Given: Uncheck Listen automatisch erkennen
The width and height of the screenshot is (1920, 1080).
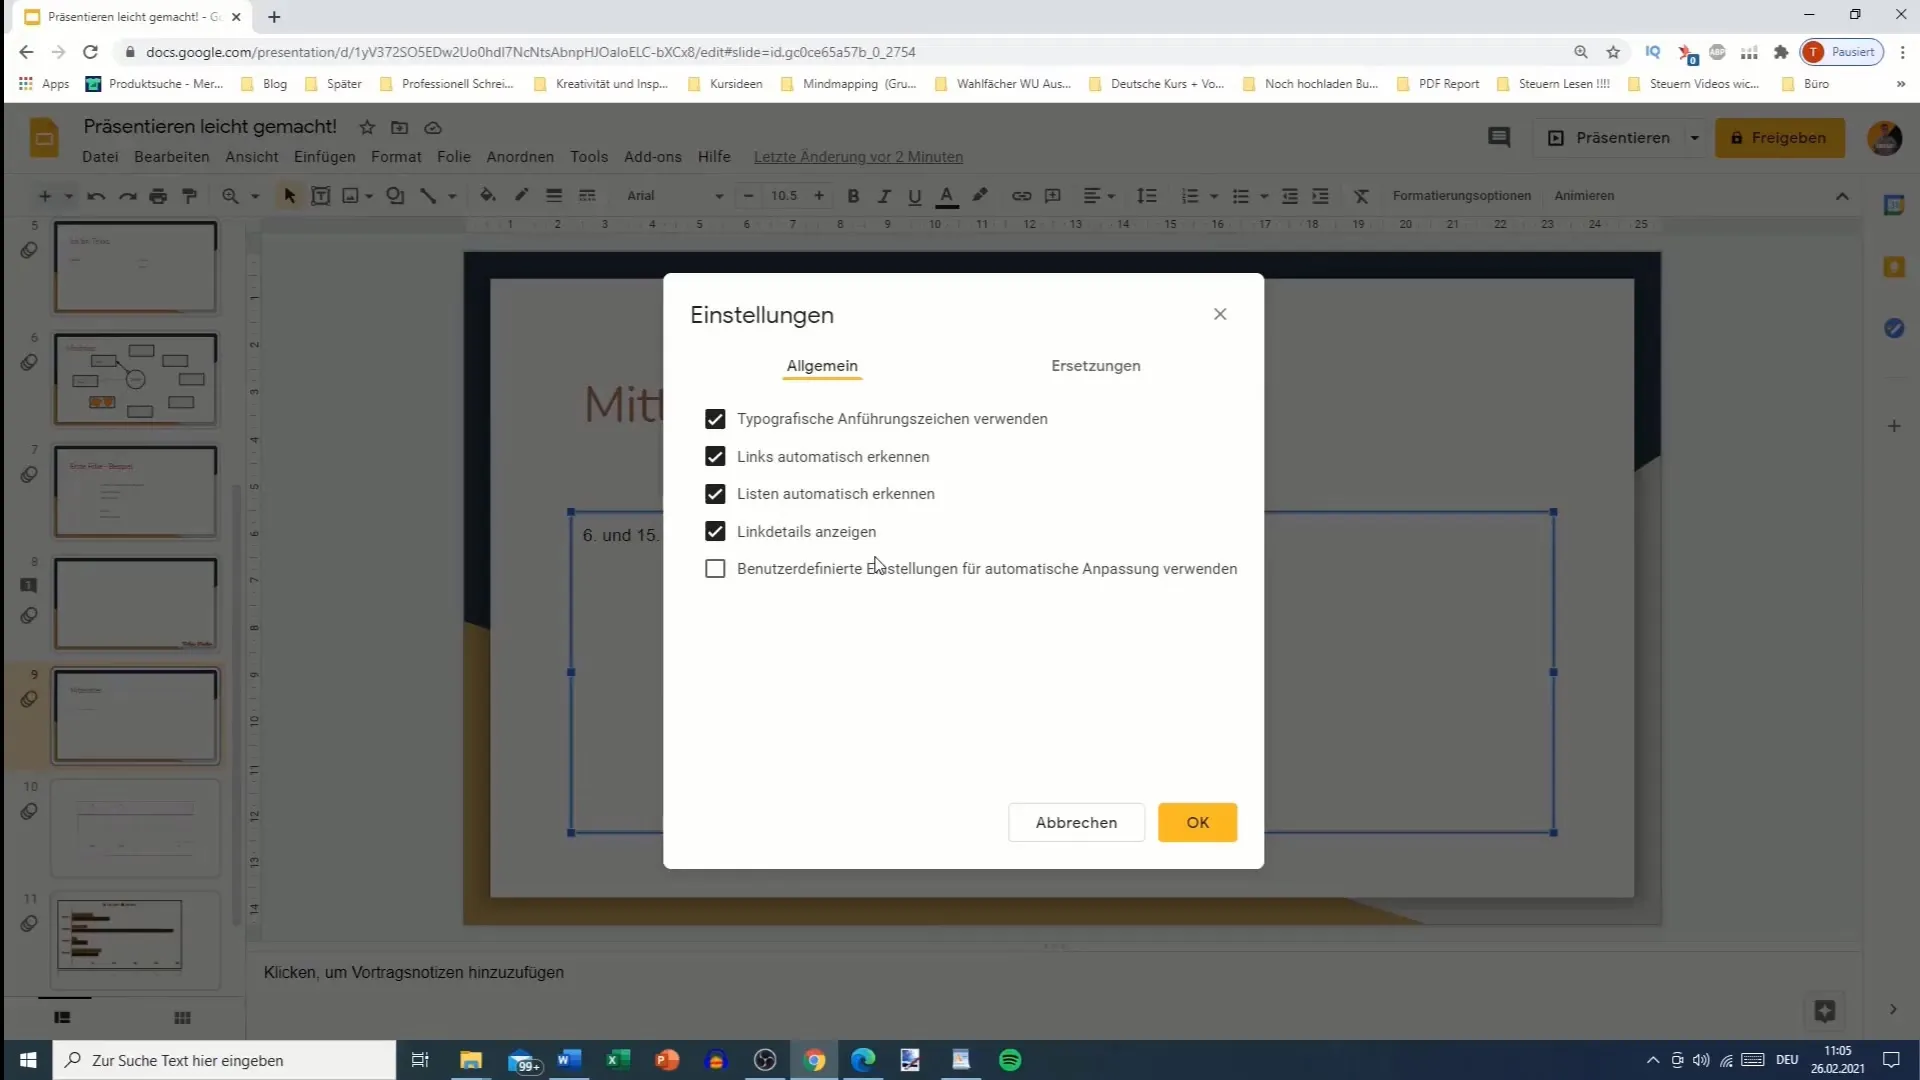Looking at the screenshot, I should coord(715,494).
